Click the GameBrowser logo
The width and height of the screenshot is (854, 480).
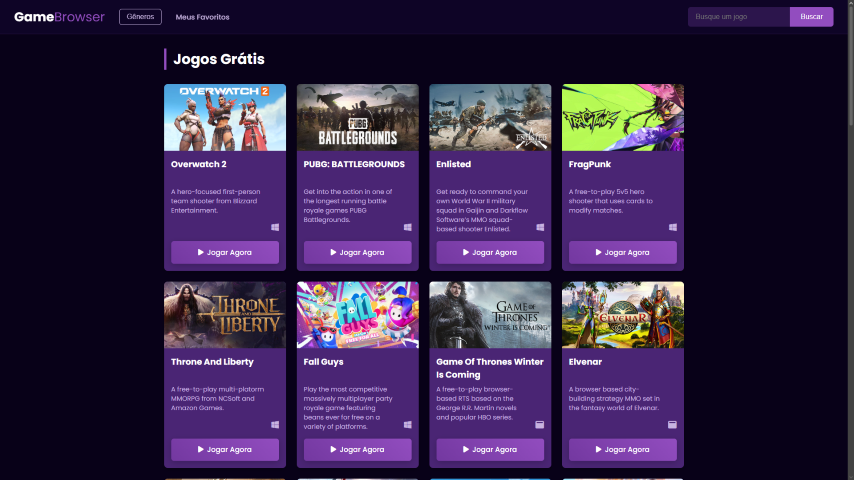(x=59, y=17)
